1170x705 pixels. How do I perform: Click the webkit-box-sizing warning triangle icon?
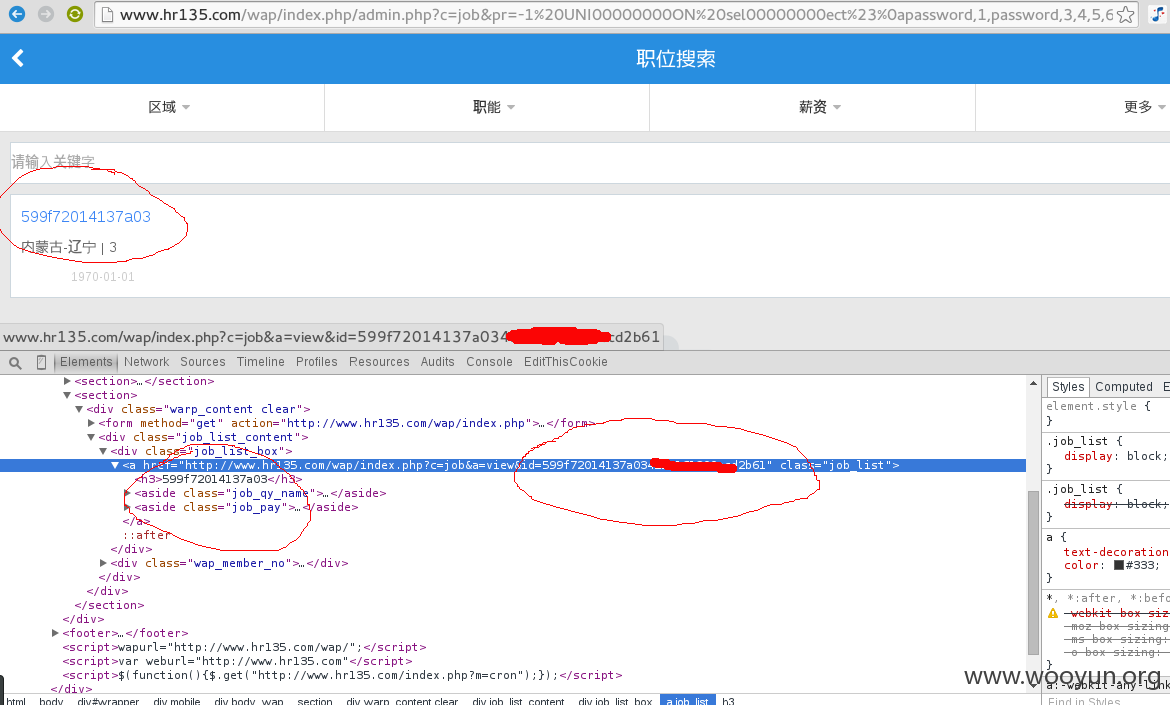(x=1053, y=613)
